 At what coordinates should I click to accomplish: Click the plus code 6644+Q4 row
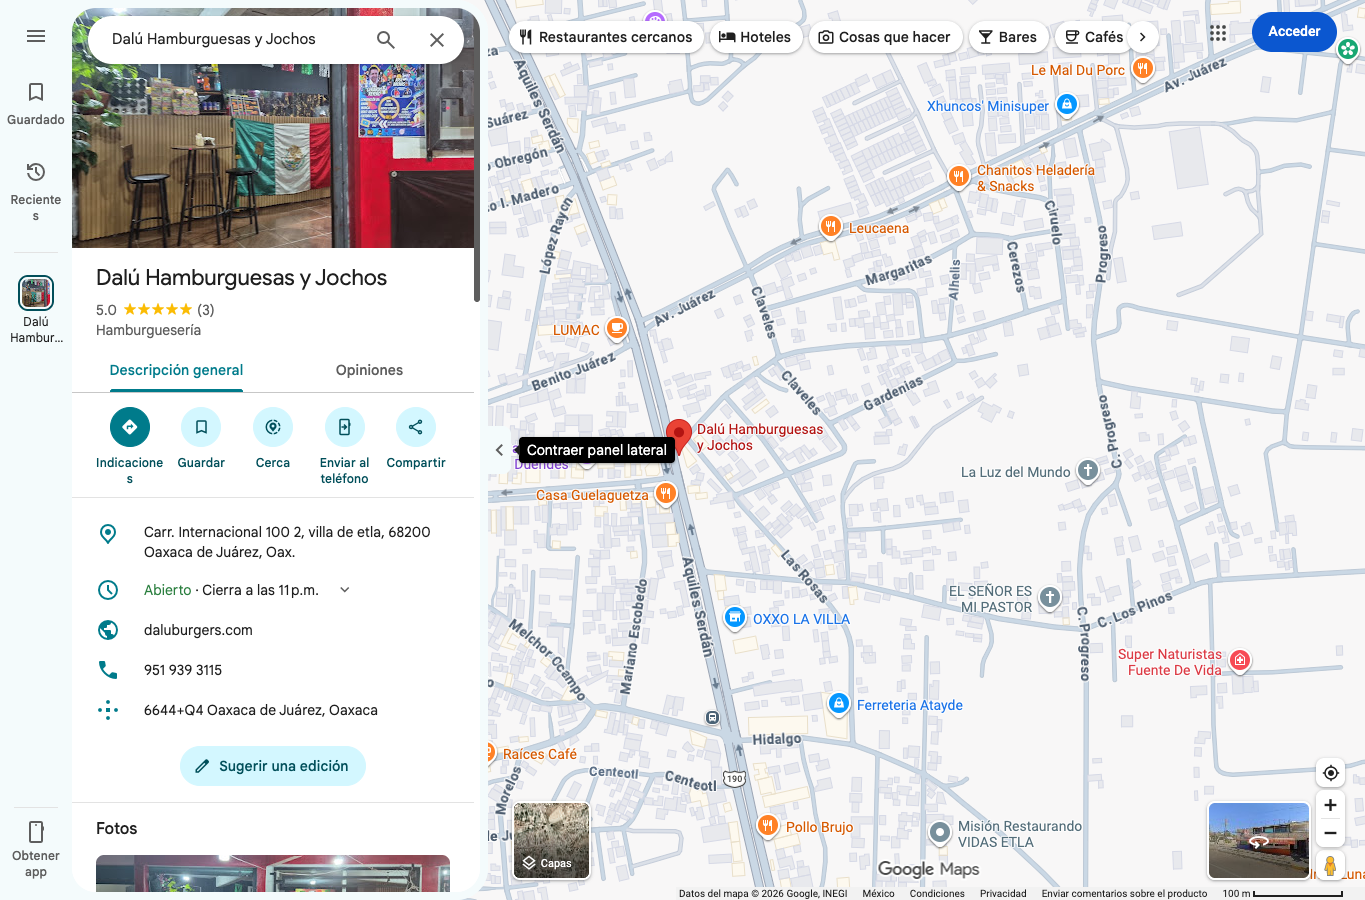273,710
